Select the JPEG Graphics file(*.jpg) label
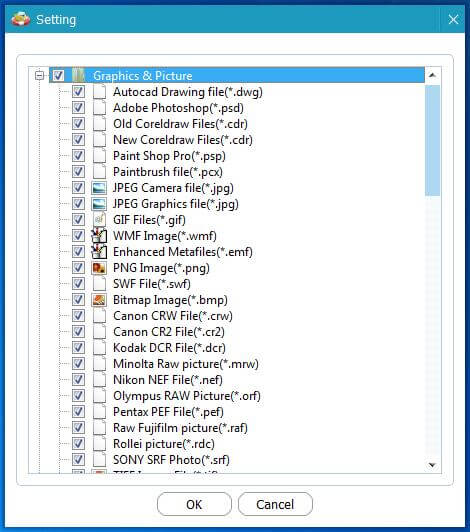Image resolution: width=470 pixels, height=532 pixels. 176,204
